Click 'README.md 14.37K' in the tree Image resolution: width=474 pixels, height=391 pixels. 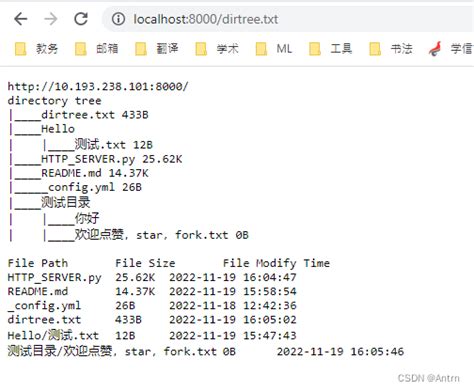pyautogui.click(x=95, y=173)
